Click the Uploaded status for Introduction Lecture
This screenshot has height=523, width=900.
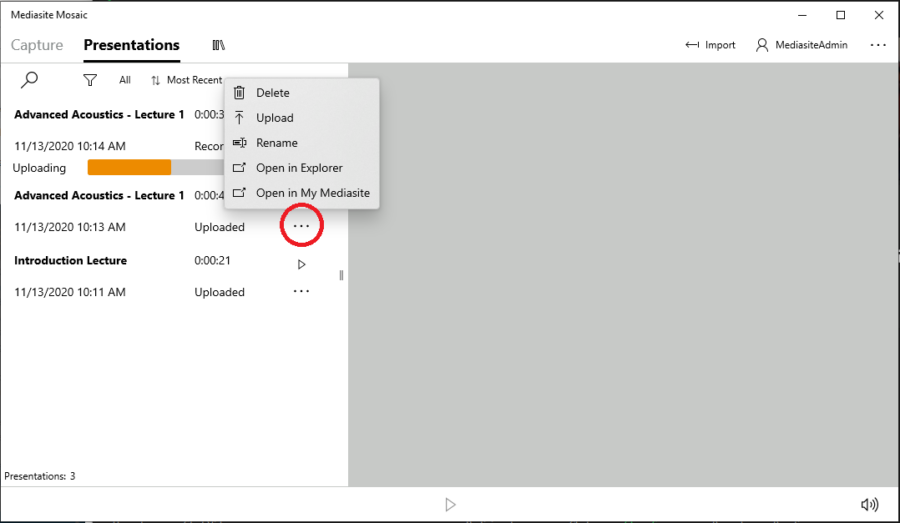(x=219, y=292)
